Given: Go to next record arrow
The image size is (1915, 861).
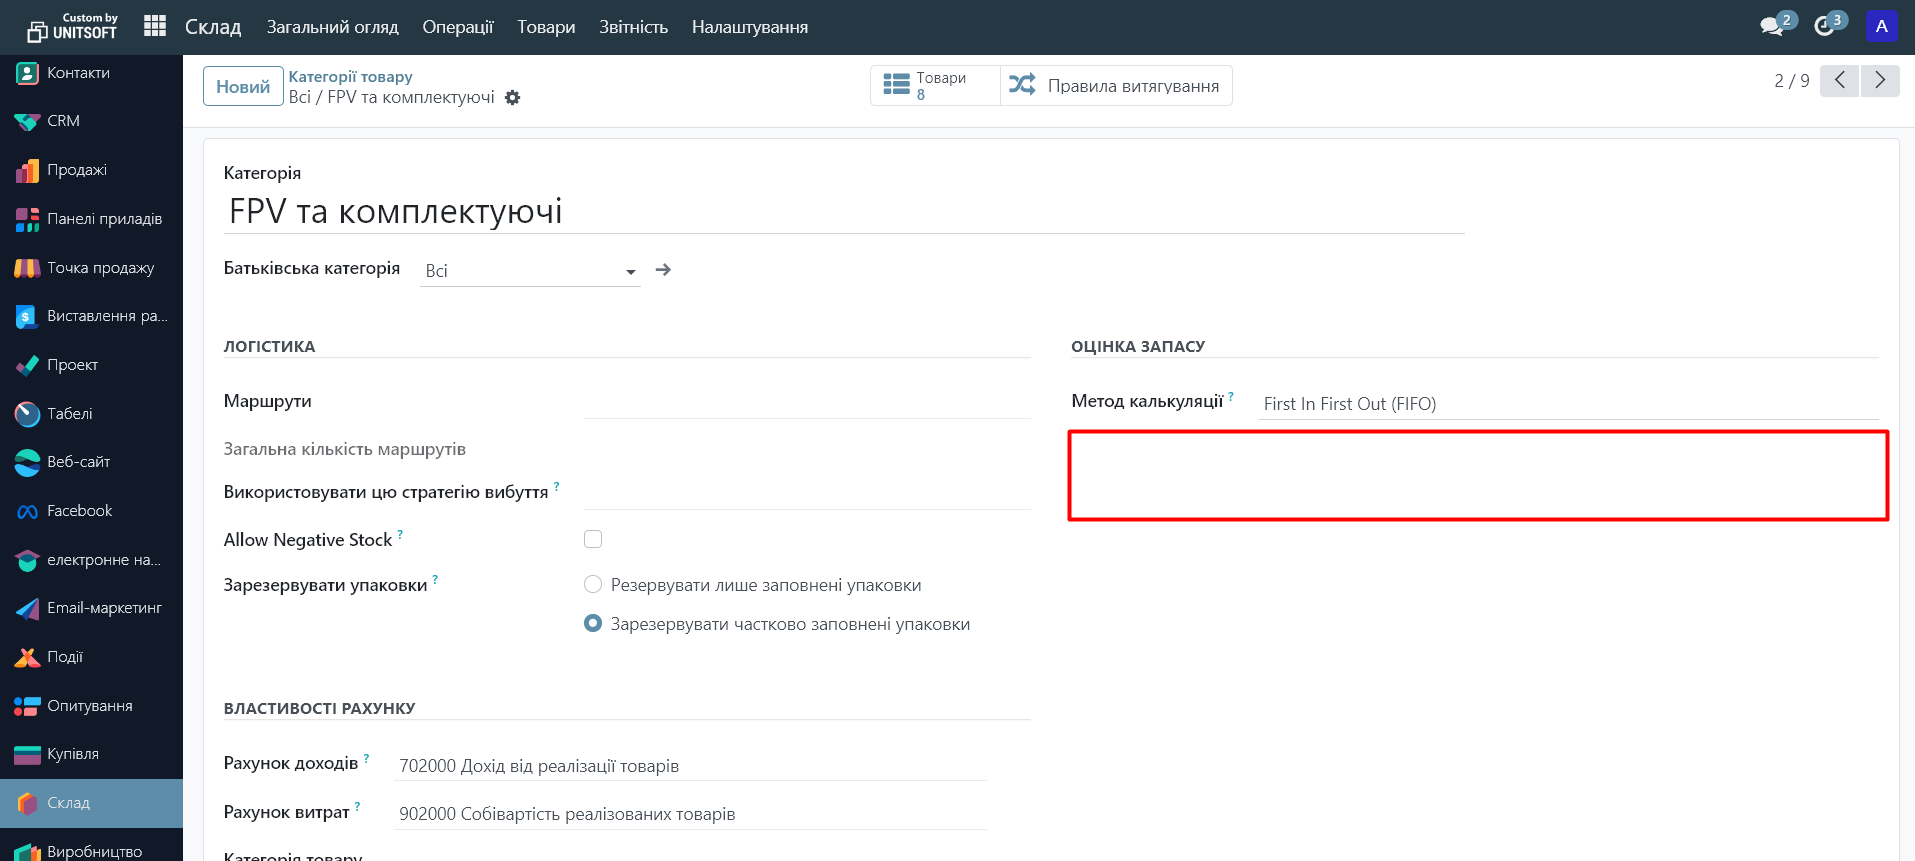Looking at the screenshot, I should tap(1880, 80).
